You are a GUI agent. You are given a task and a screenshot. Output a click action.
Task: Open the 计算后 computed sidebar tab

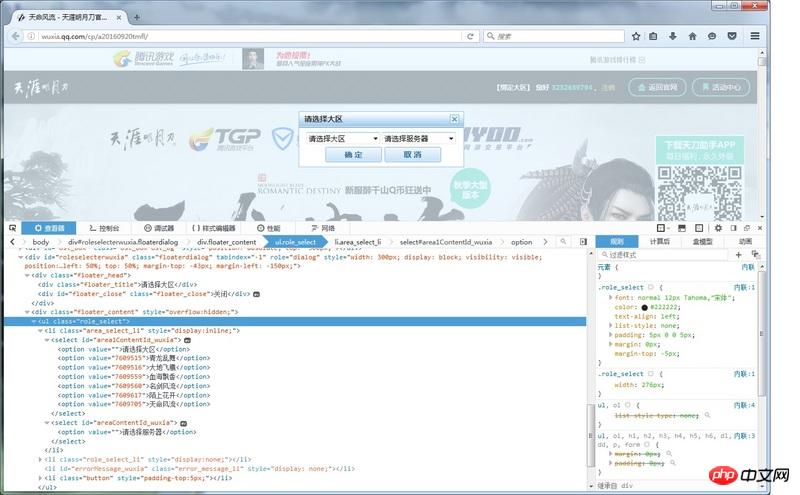coord(660,241)
